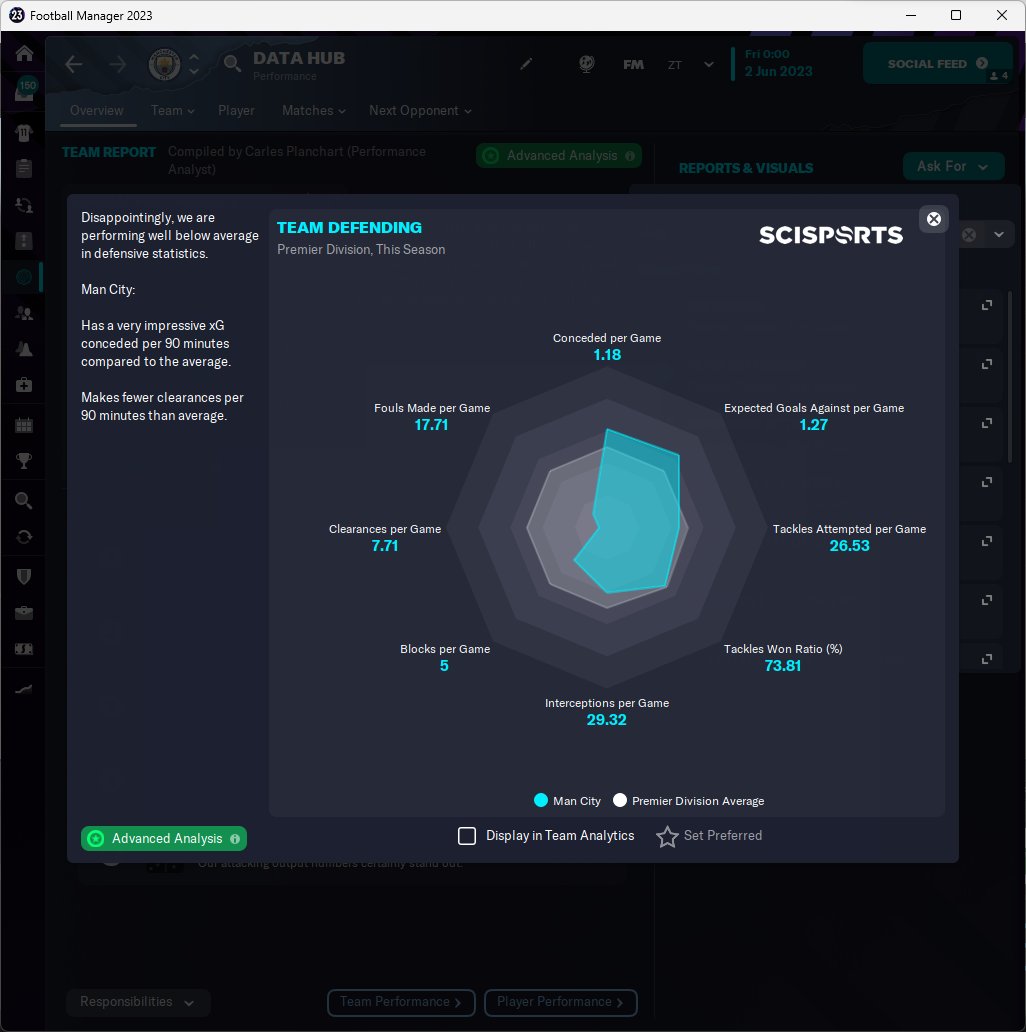The image size is (1026, 1032).
Task: Open the Inbox with 150 badge
Action: (24, 91)
